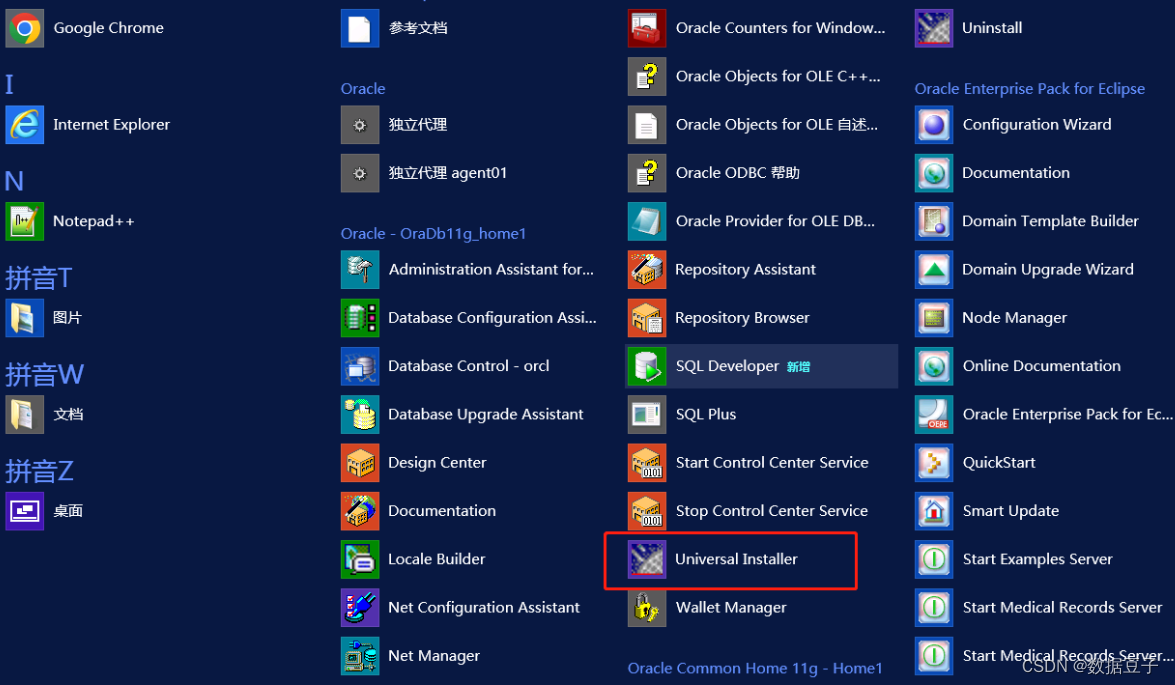Image resolution: width=1175 pixels, height=685 pixels.
Task: Open QuickStart icon
Action: [x=934, y=463]
